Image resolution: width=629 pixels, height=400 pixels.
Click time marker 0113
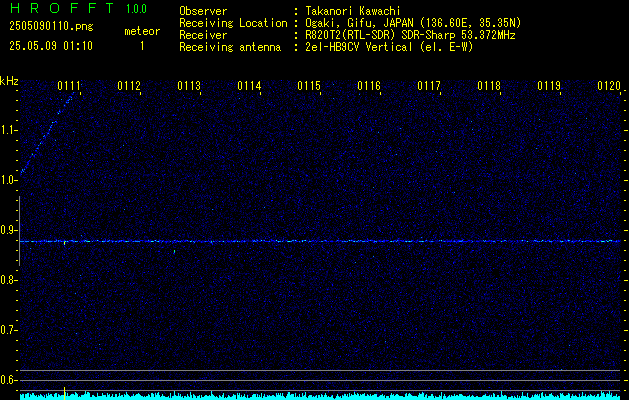(x=189, y=86)
